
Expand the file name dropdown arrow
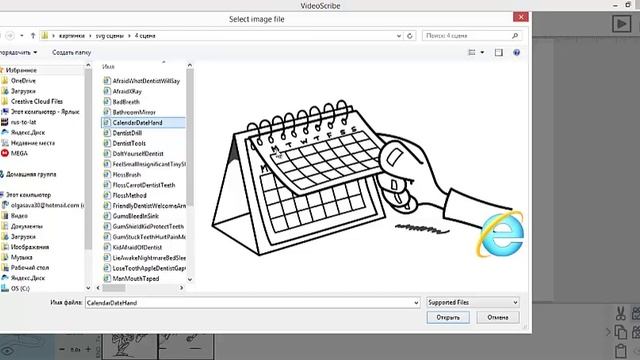pyautogui.click(x=416, y=303)
